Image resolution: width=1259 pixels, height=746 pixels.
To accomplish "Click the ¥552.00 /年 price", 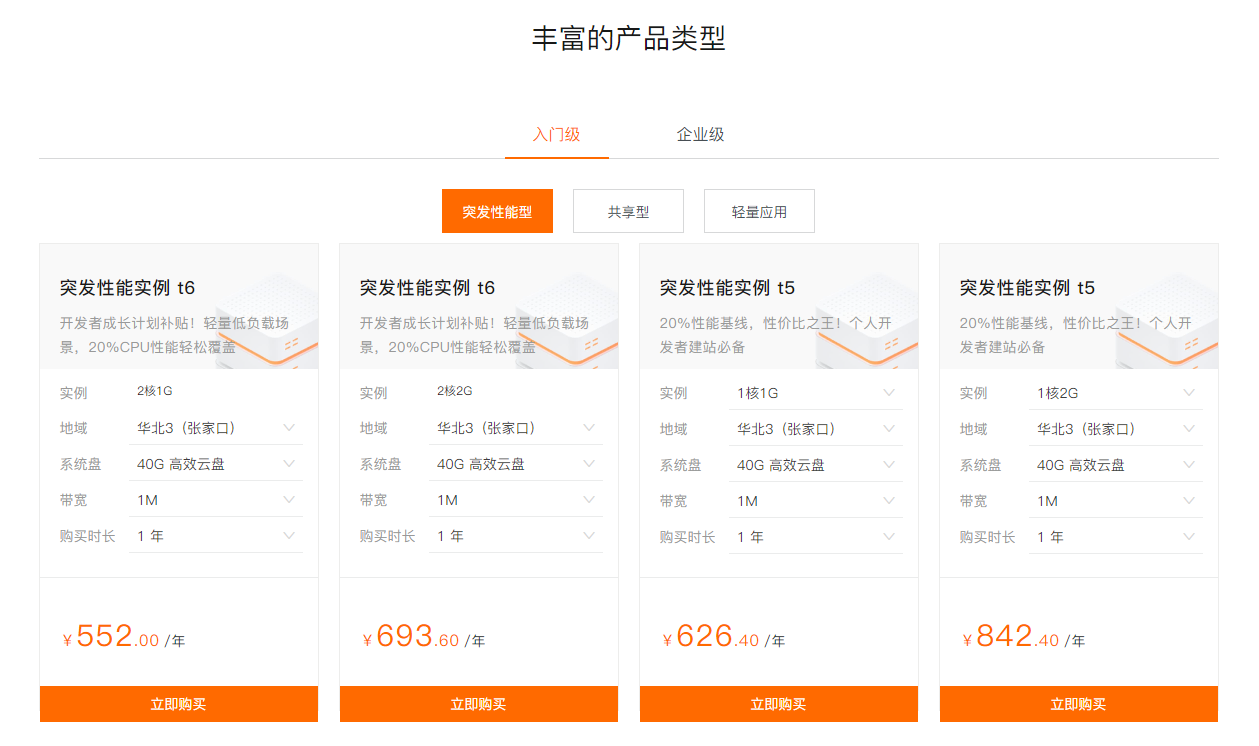I will click(x=124, y=637).
